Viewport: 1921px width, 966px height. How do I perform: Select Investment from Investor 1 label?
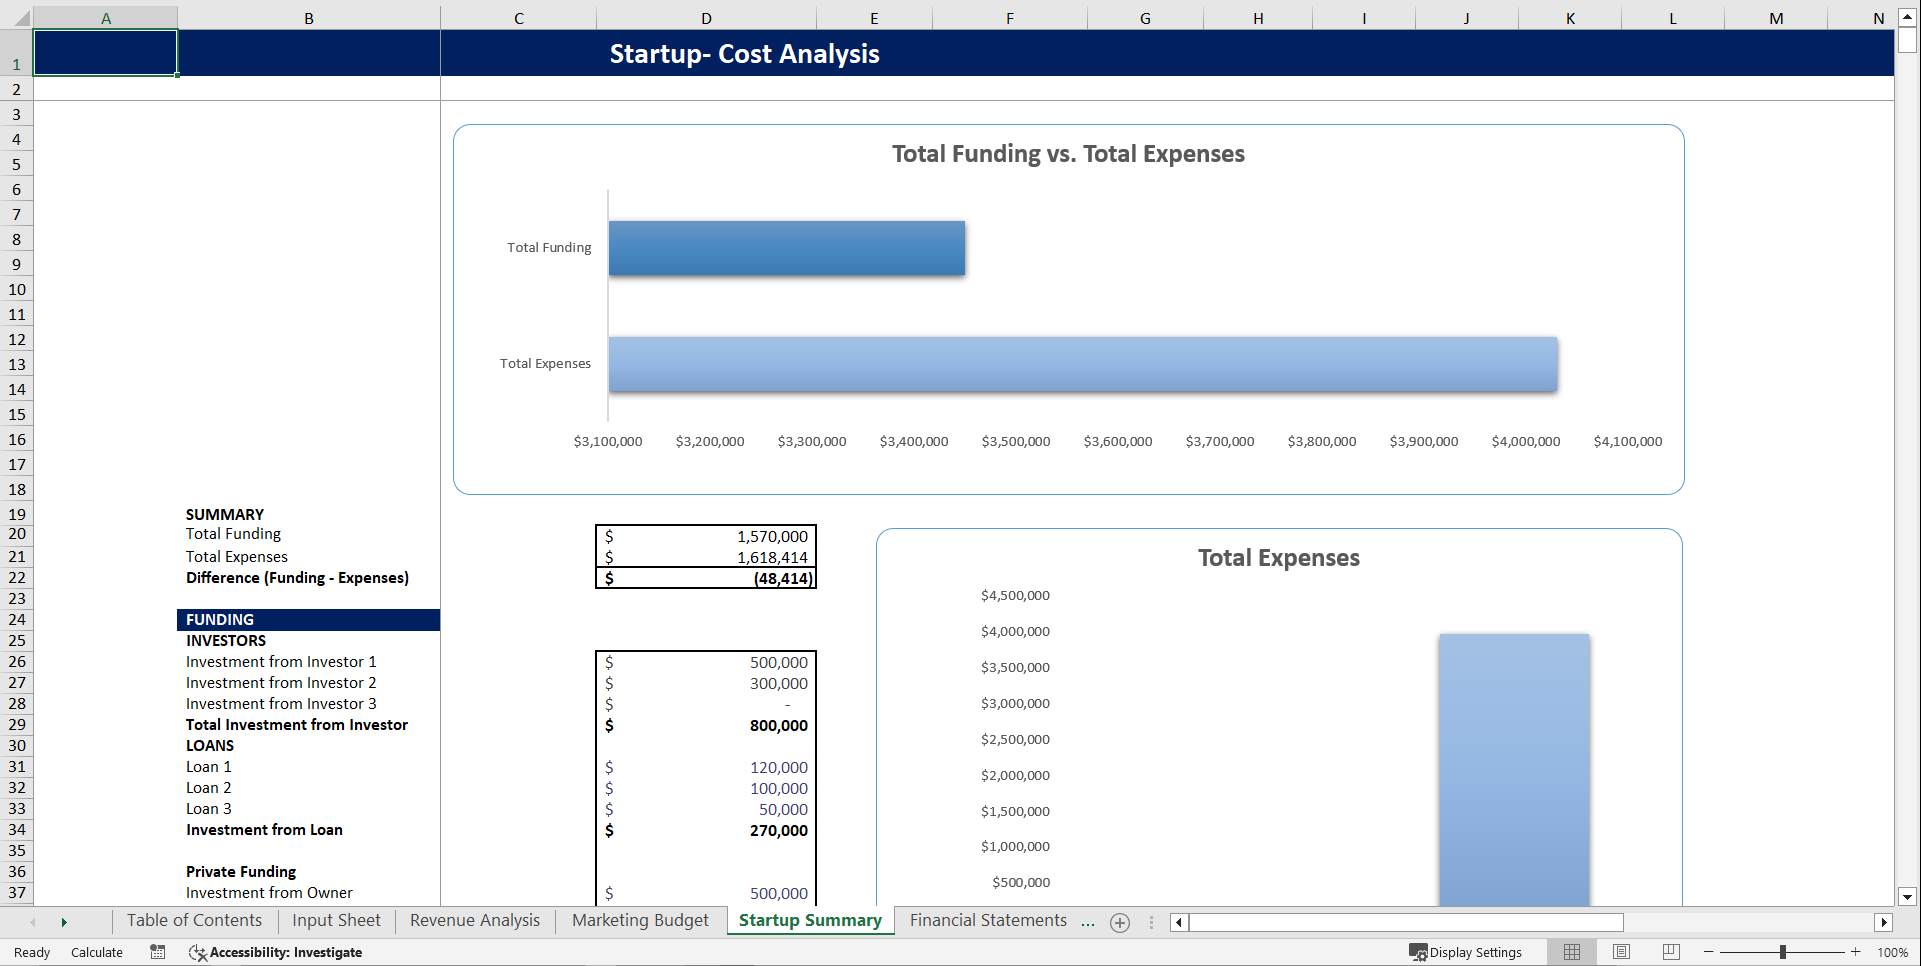pos(281,662)
